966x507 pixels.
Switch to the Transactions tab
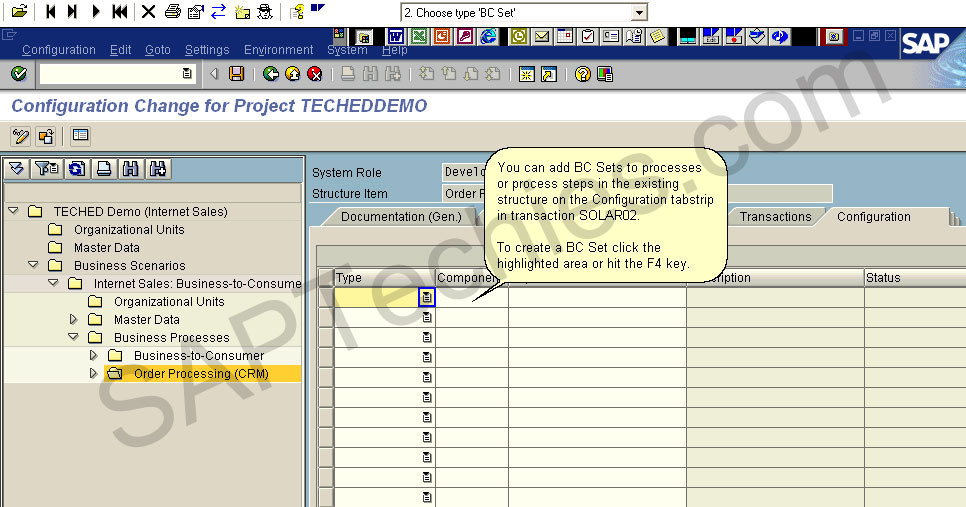click(x=775, y=217)
